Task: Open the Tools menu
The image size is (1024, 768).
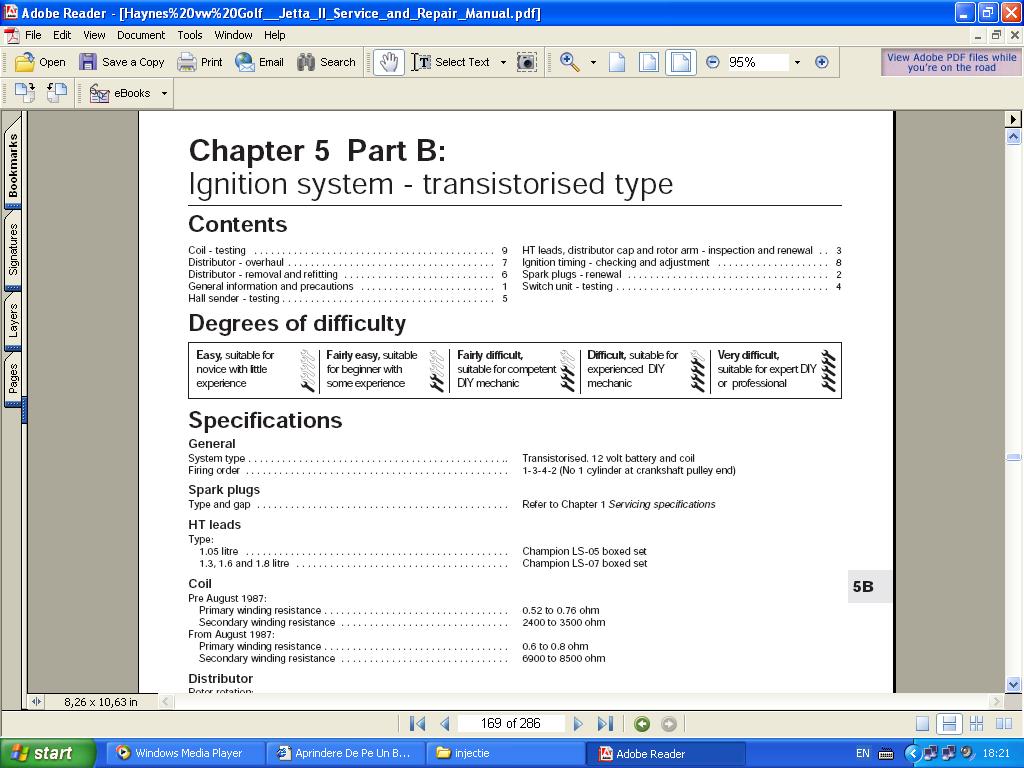Action: (189, 35)
